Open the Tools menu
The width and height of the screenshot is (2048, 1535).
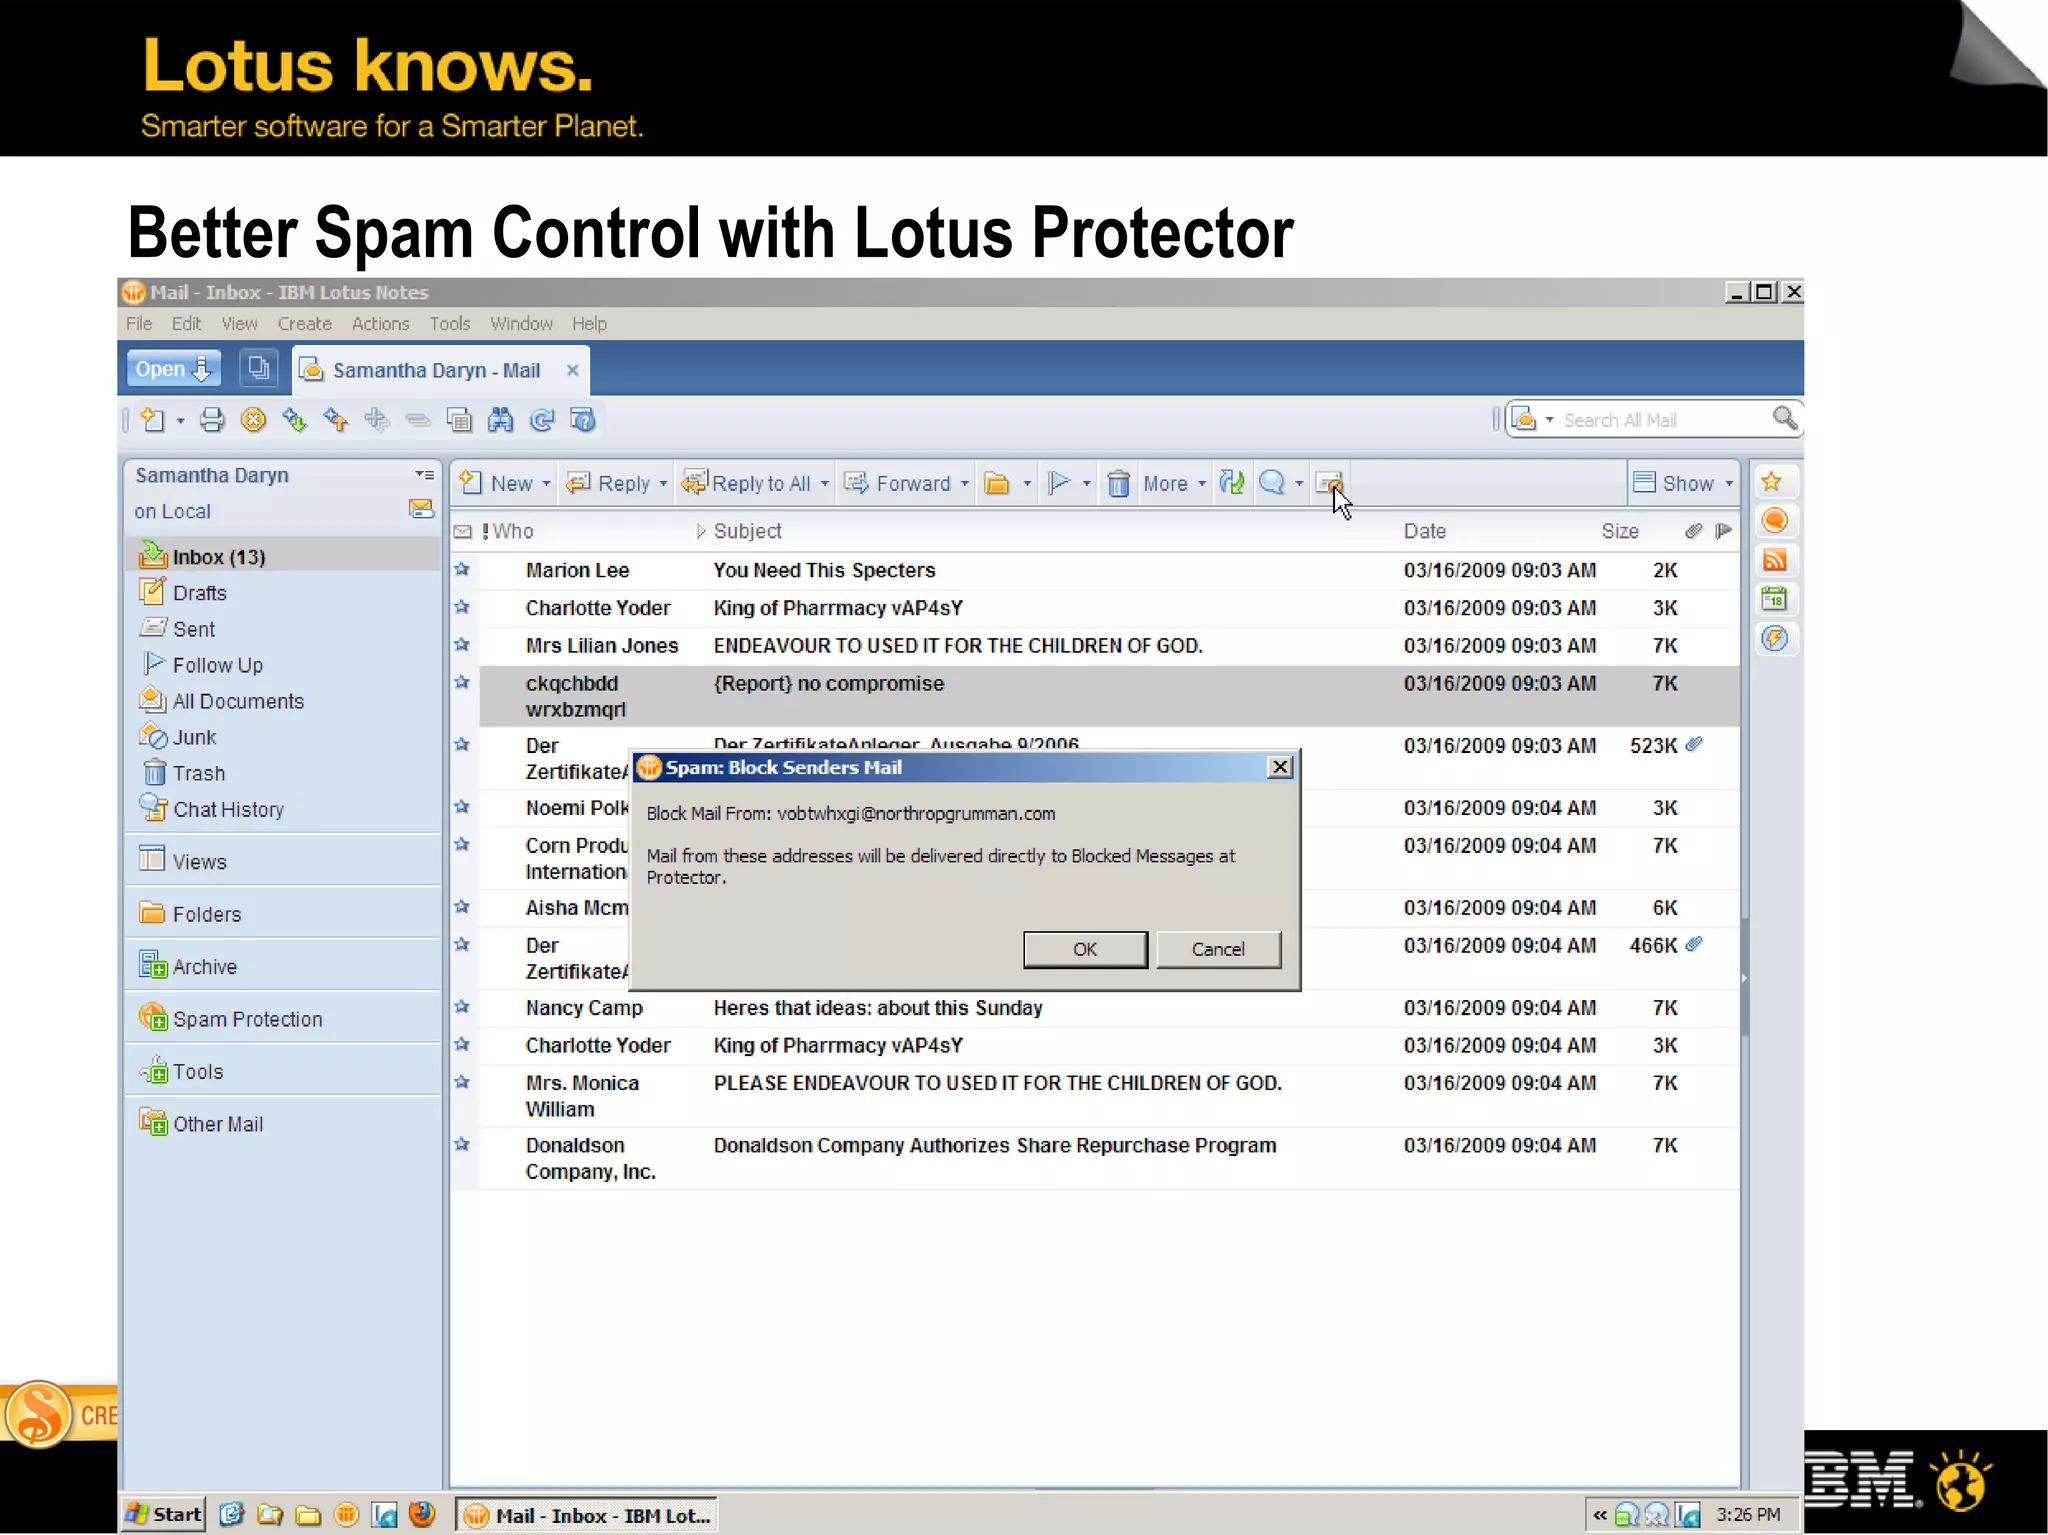coord(450,324)
